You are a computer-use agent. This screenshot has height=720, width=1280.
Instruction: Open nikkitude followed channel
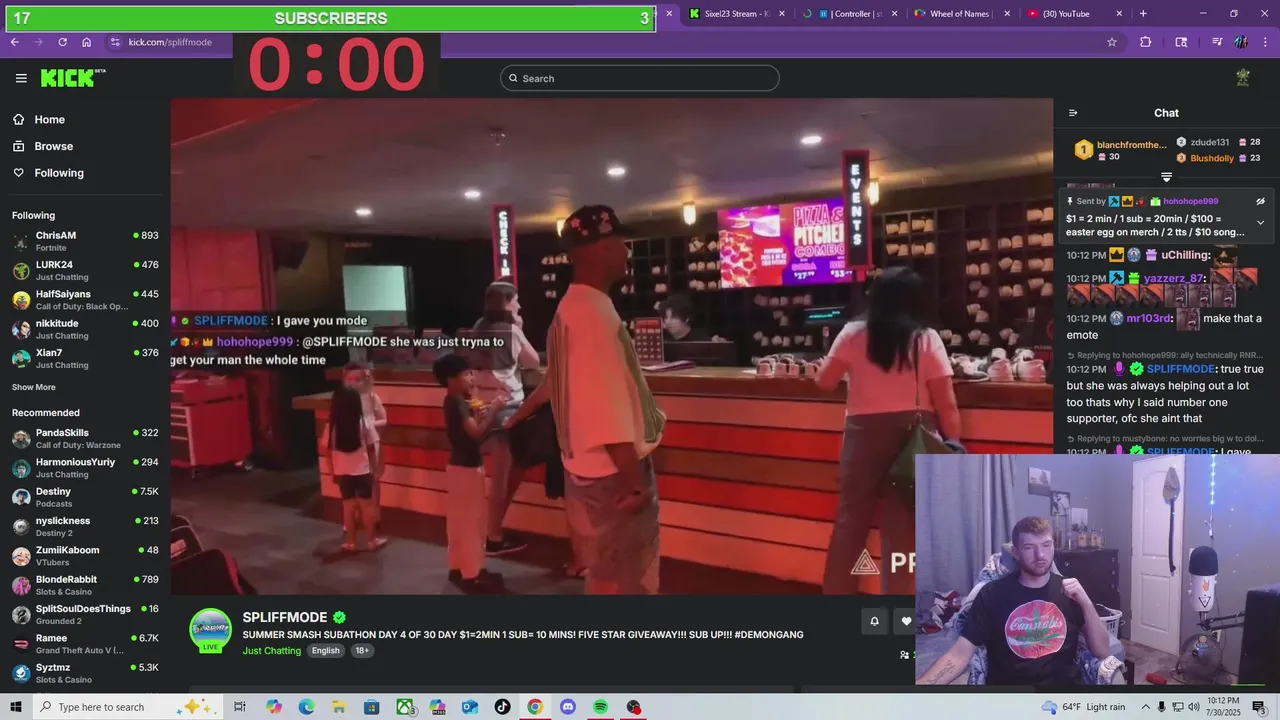click(x=85, y=329)
